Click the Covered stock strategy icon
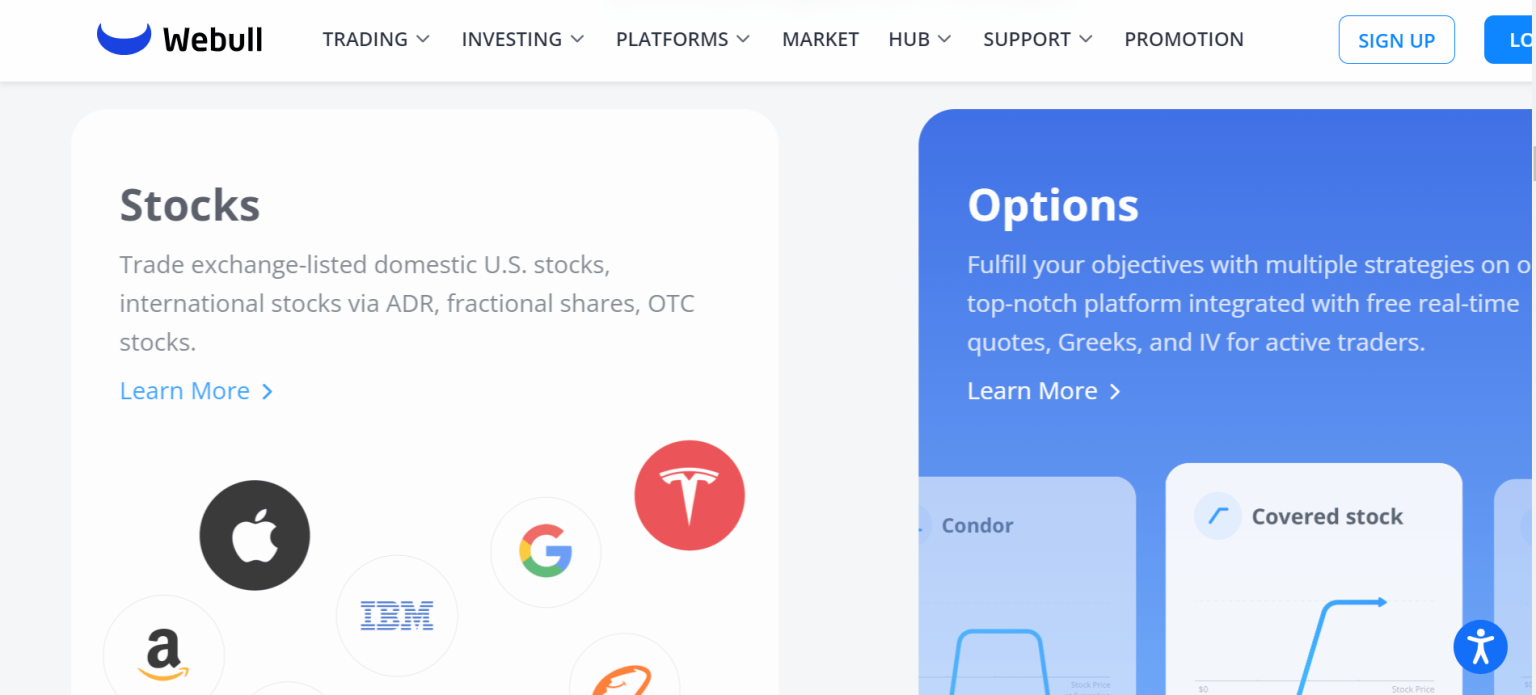This screenshot has width=1536, height=695. click(x=1218, y=515)
